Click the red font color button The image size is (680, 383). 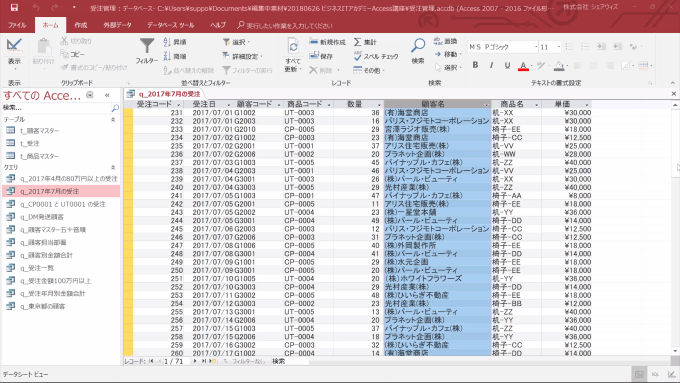[523, 65]
